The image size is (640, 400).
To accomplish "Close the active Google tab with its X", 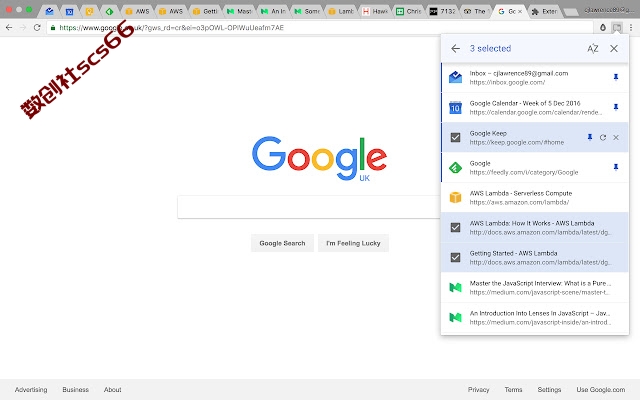I will [x=520, y=11].
